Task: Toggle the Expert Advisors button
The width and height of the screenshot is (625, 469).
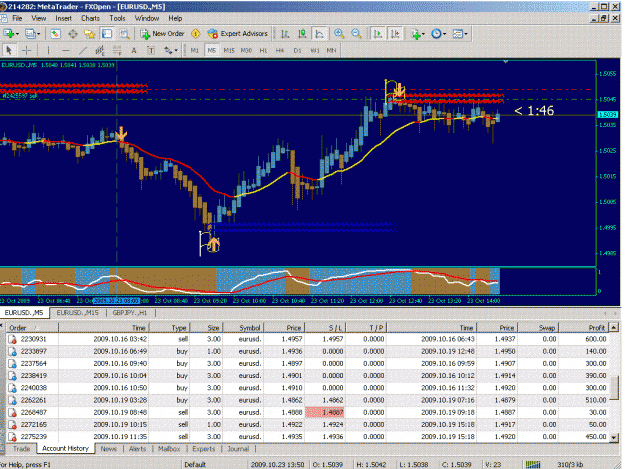Action: coord(237,34)
